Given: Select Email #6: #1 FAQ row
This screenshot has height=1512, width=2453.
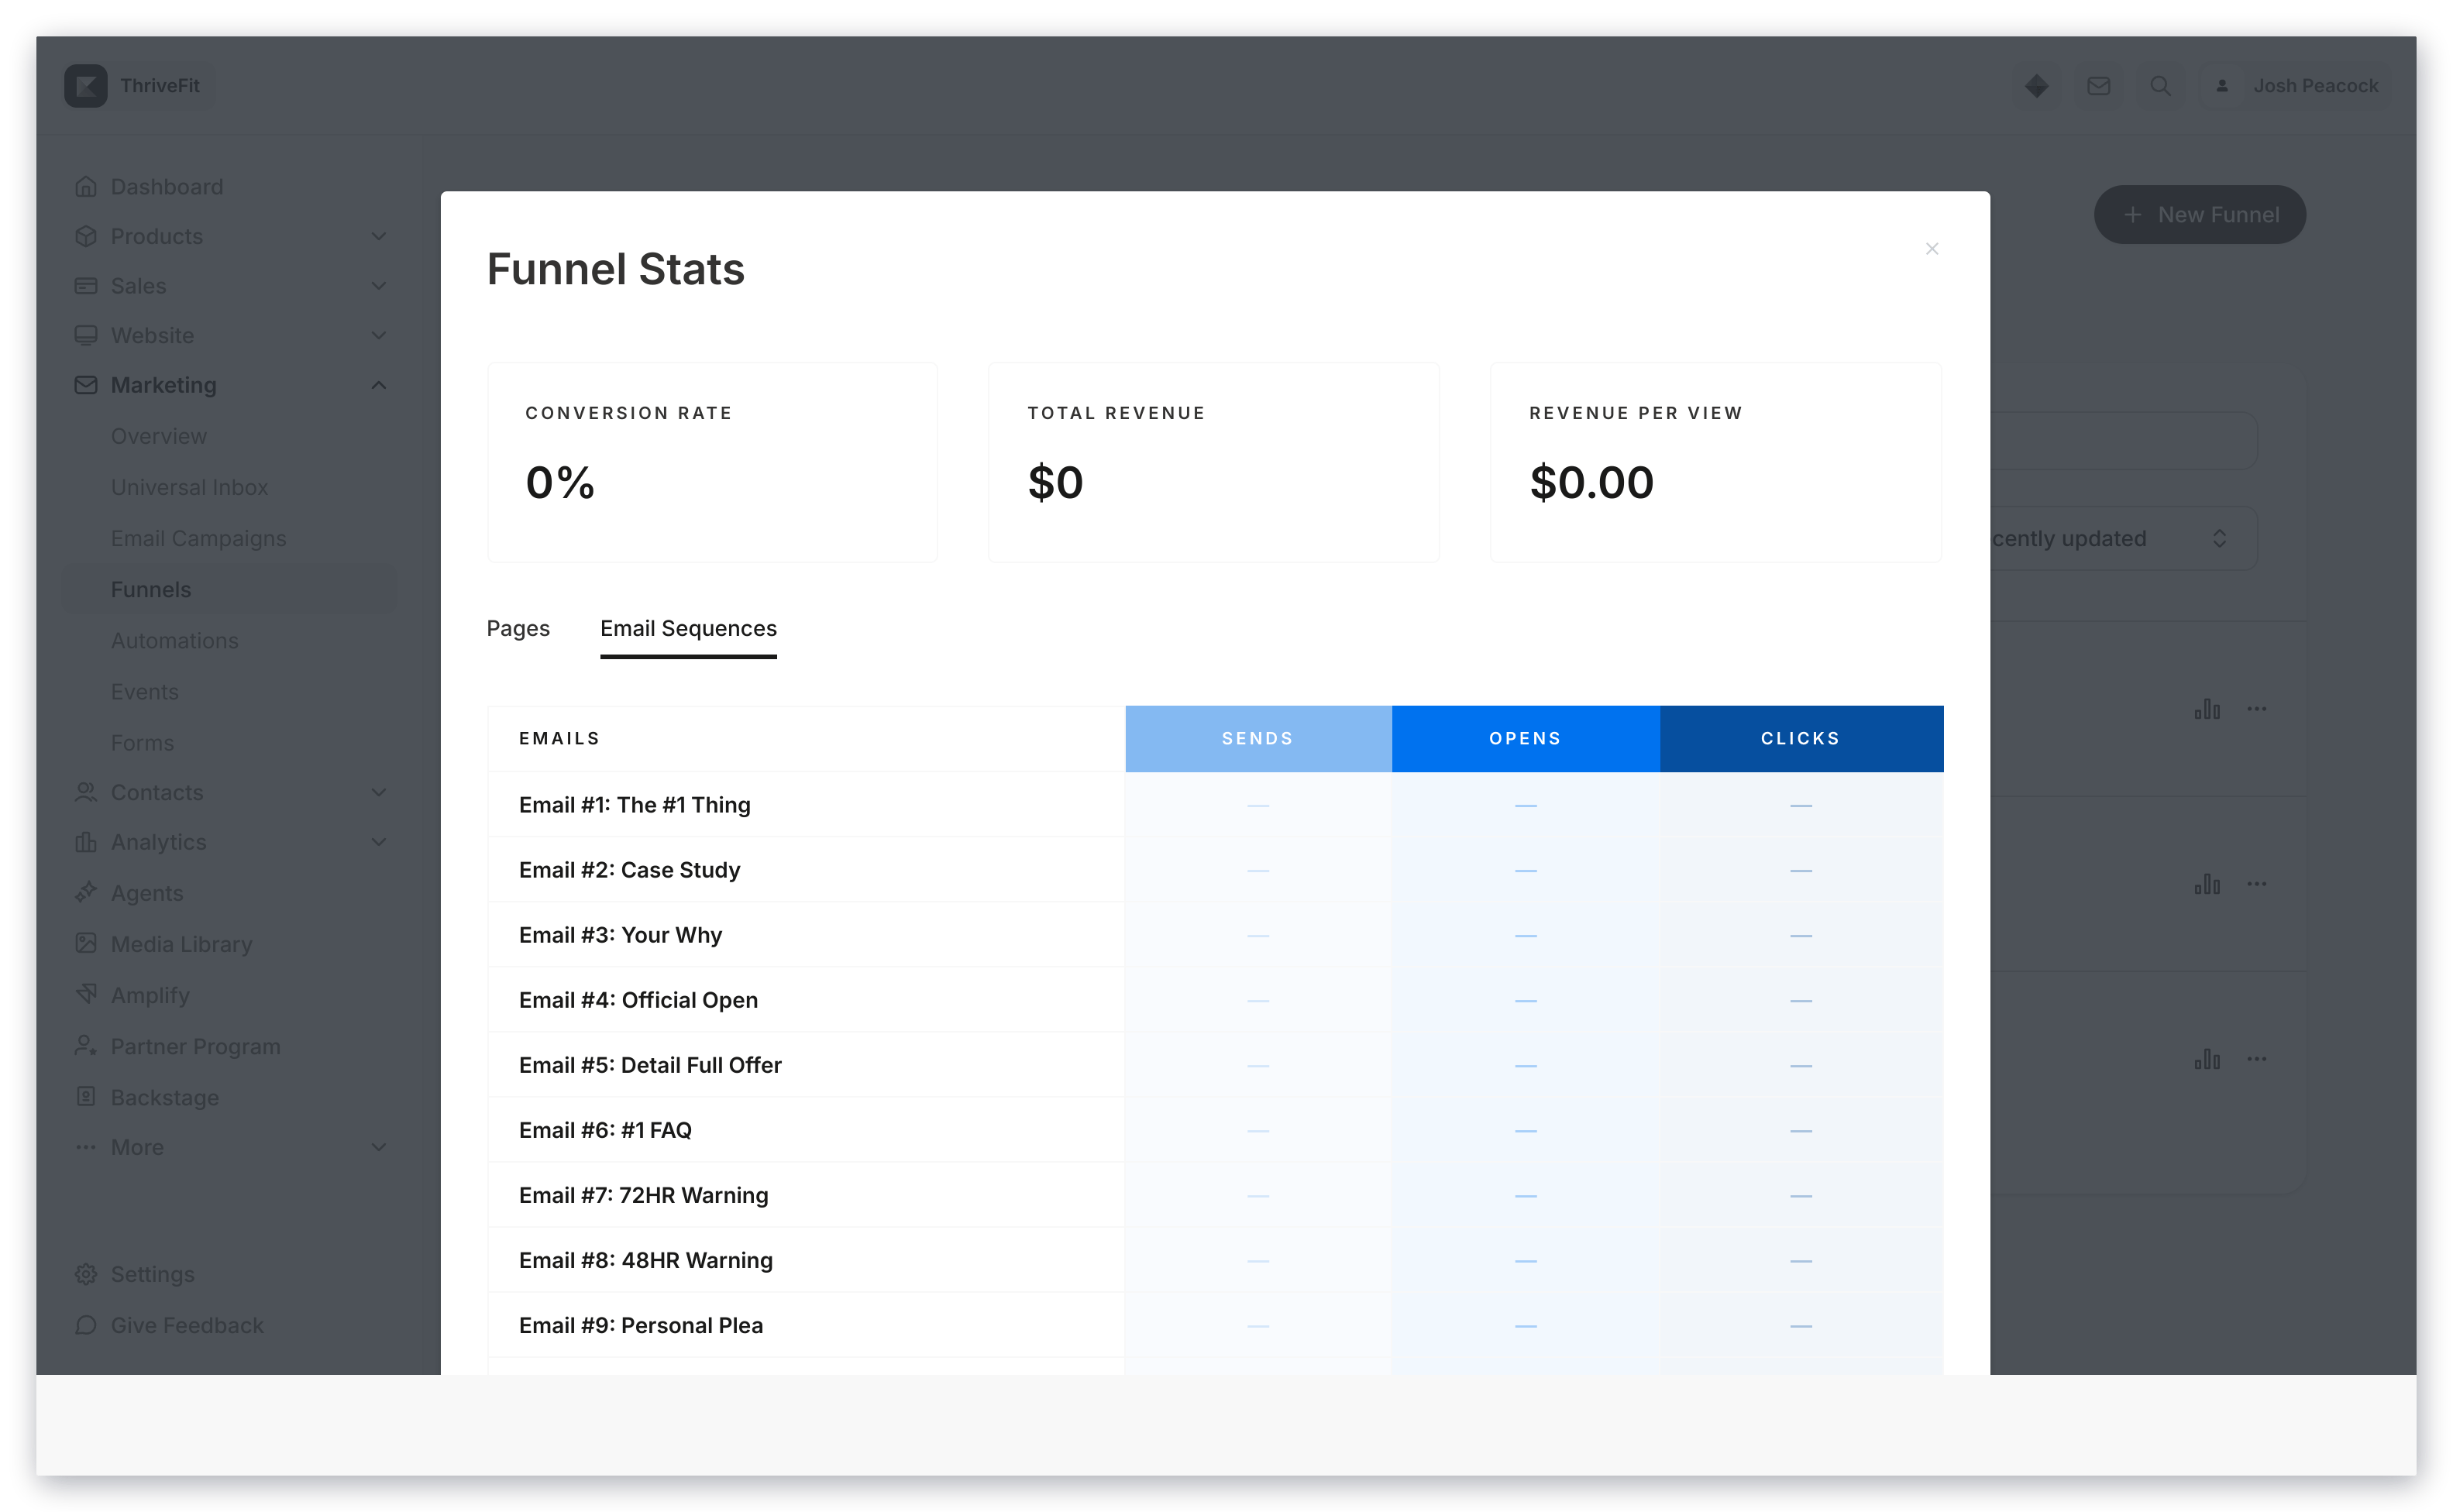Looking at the screenshot, I should 1215,1129.
